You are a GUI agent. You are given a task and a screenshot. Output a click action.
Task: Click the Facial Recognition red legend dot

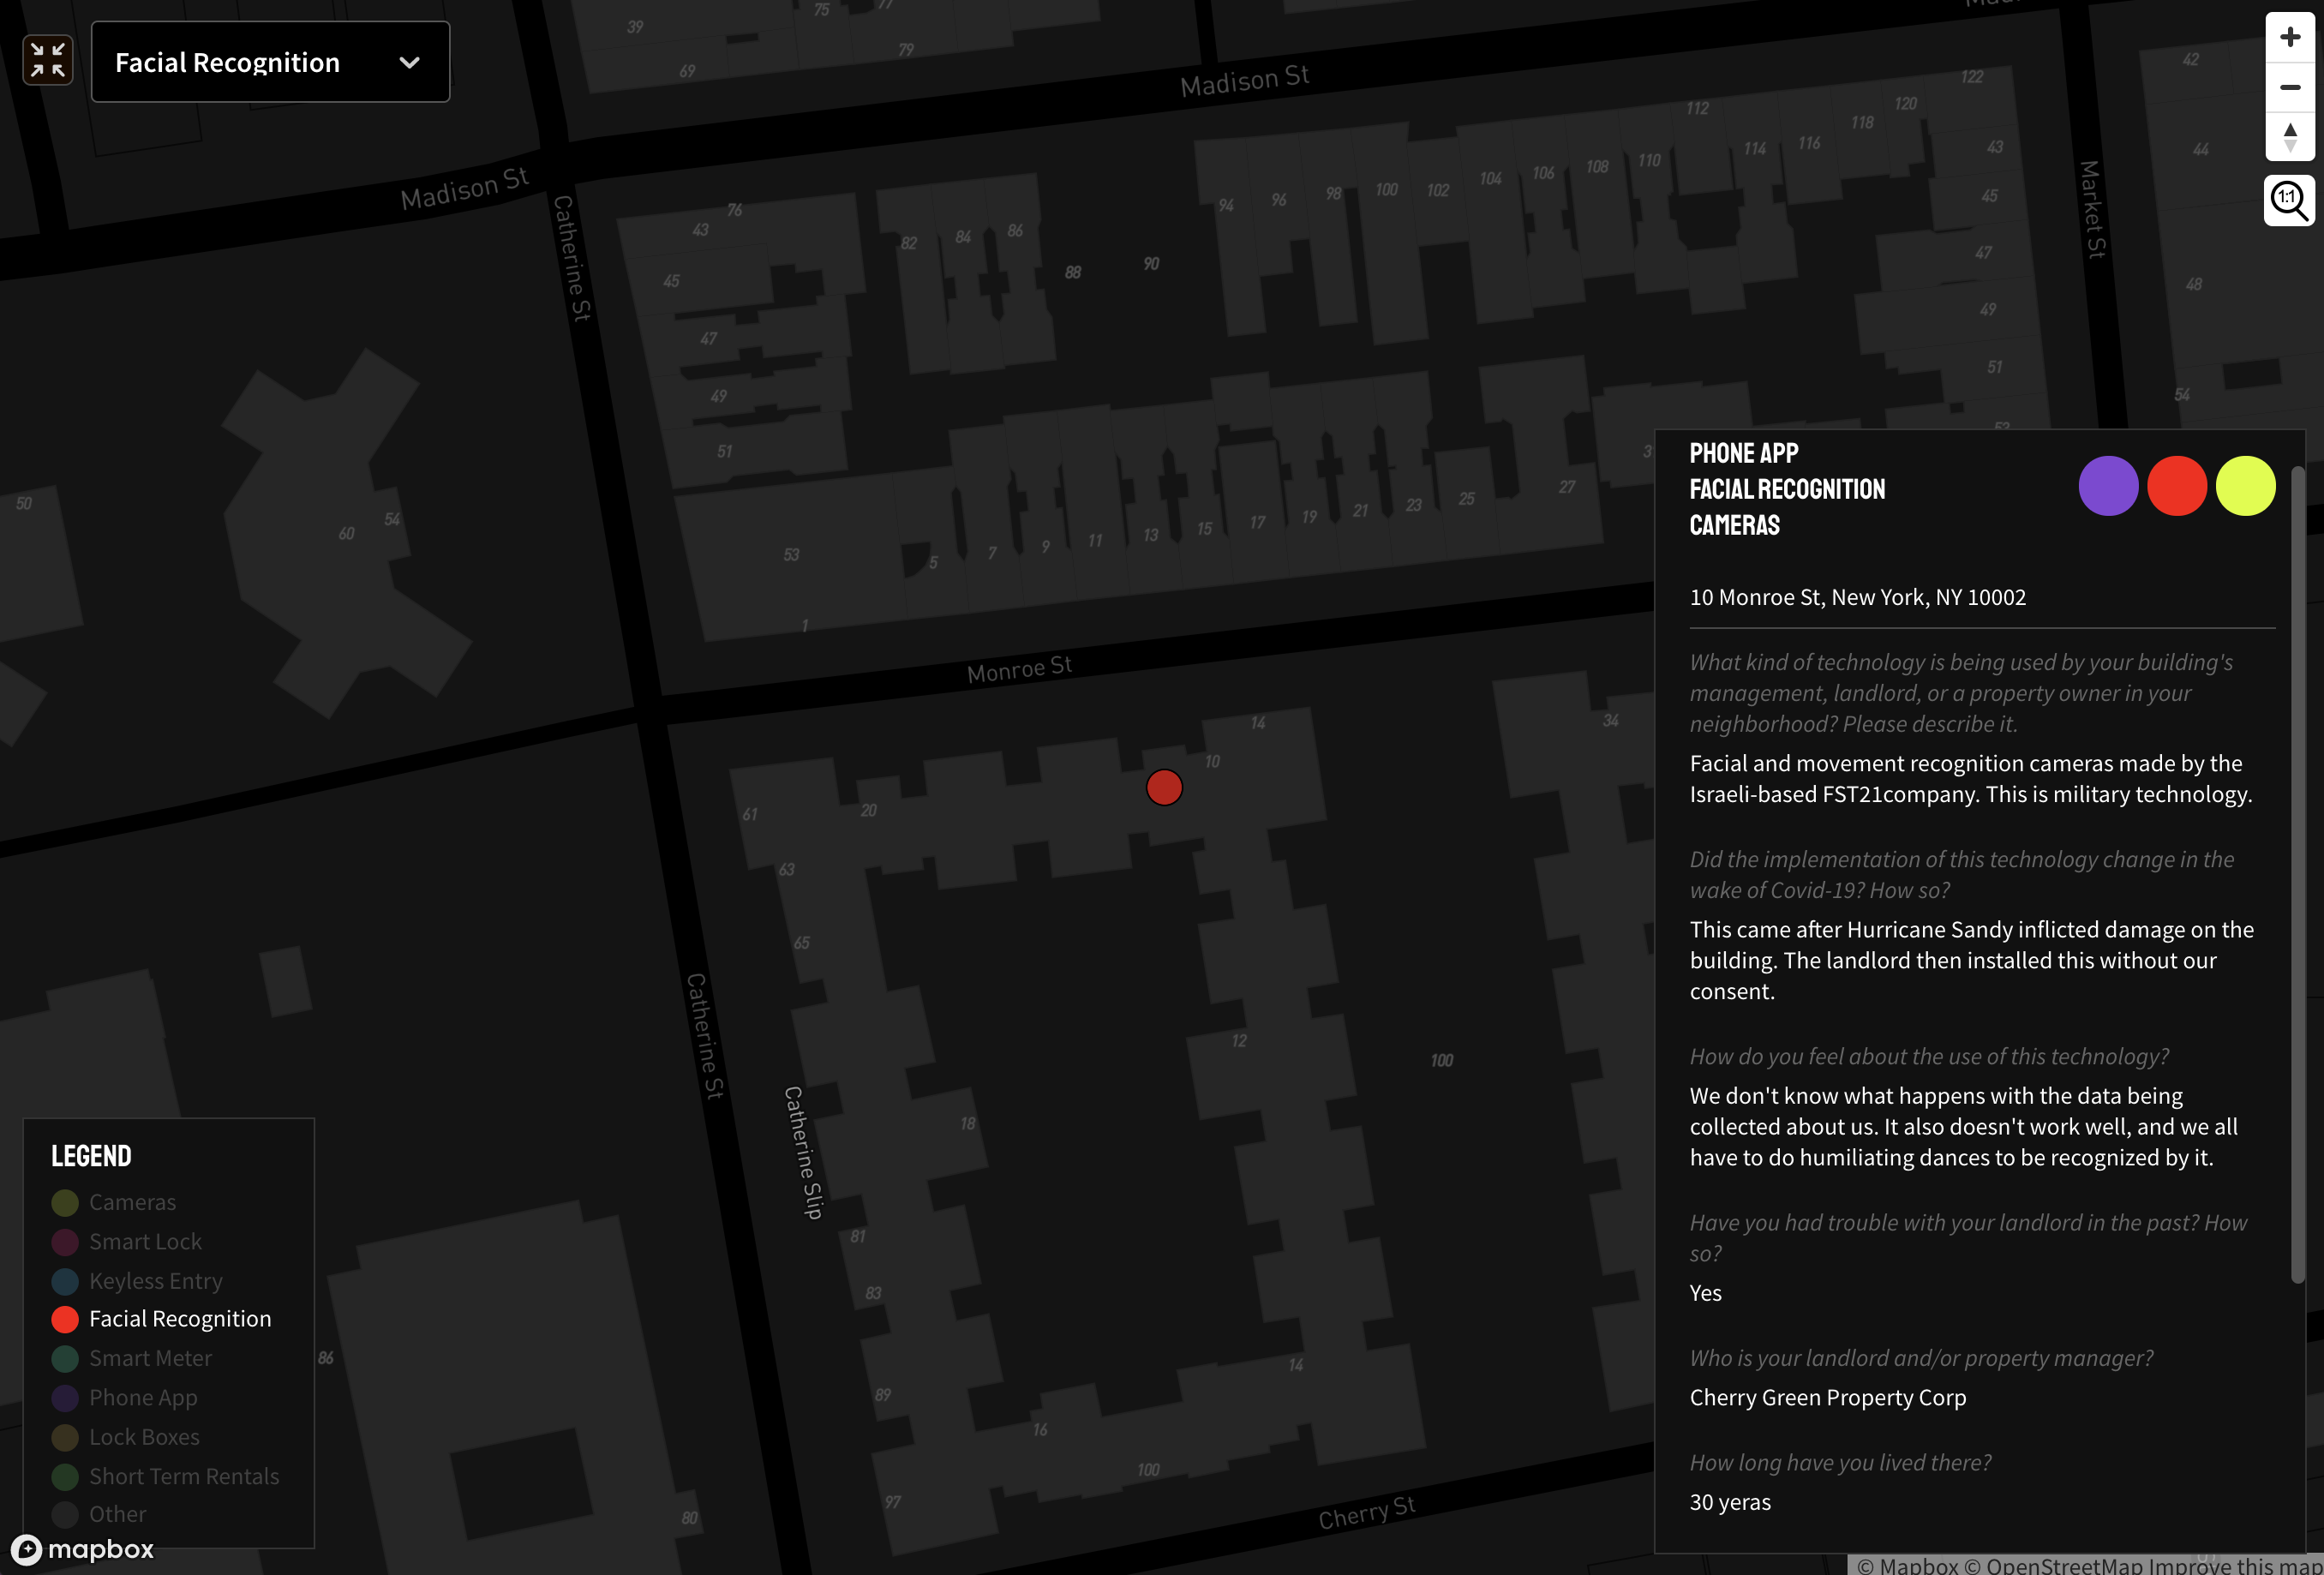65,1319
